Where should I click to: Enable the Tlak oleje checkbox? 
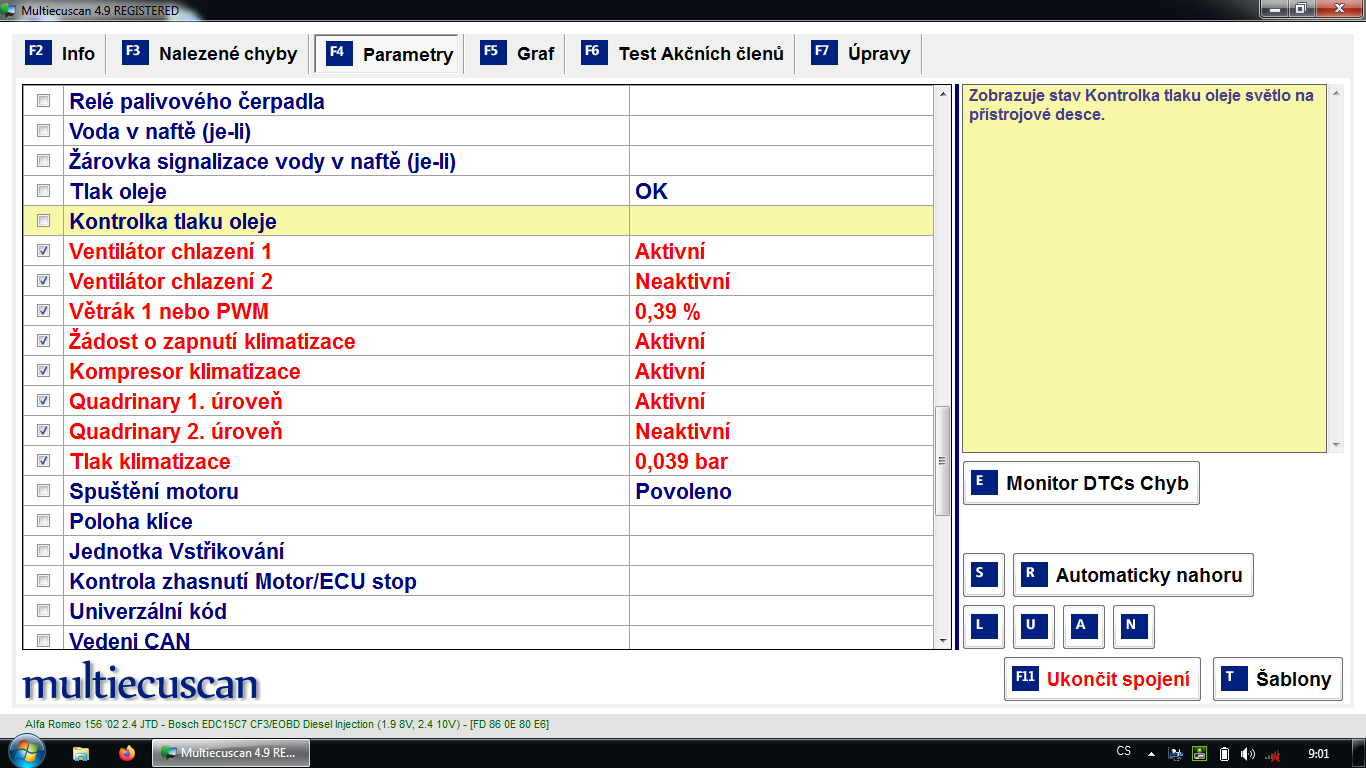click(43, 191)
